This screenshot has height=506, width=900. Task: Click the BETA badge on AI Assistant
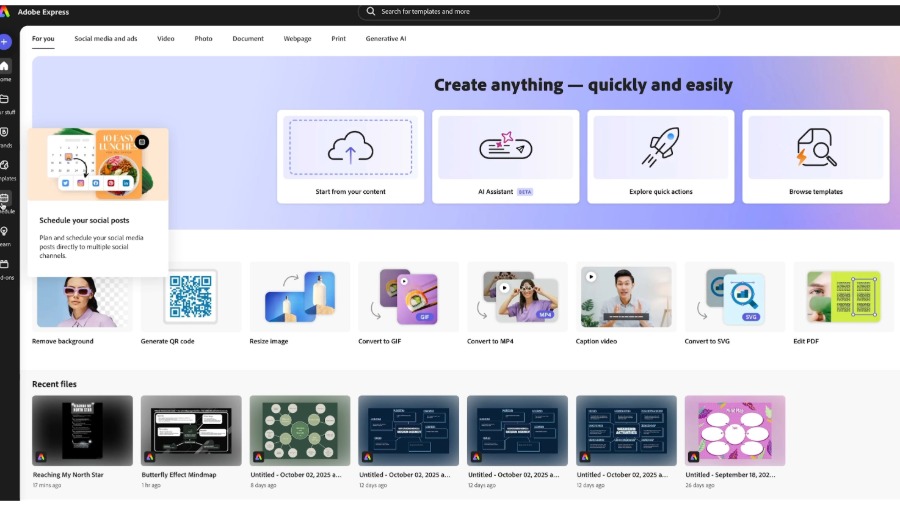[x=525, y=192]
